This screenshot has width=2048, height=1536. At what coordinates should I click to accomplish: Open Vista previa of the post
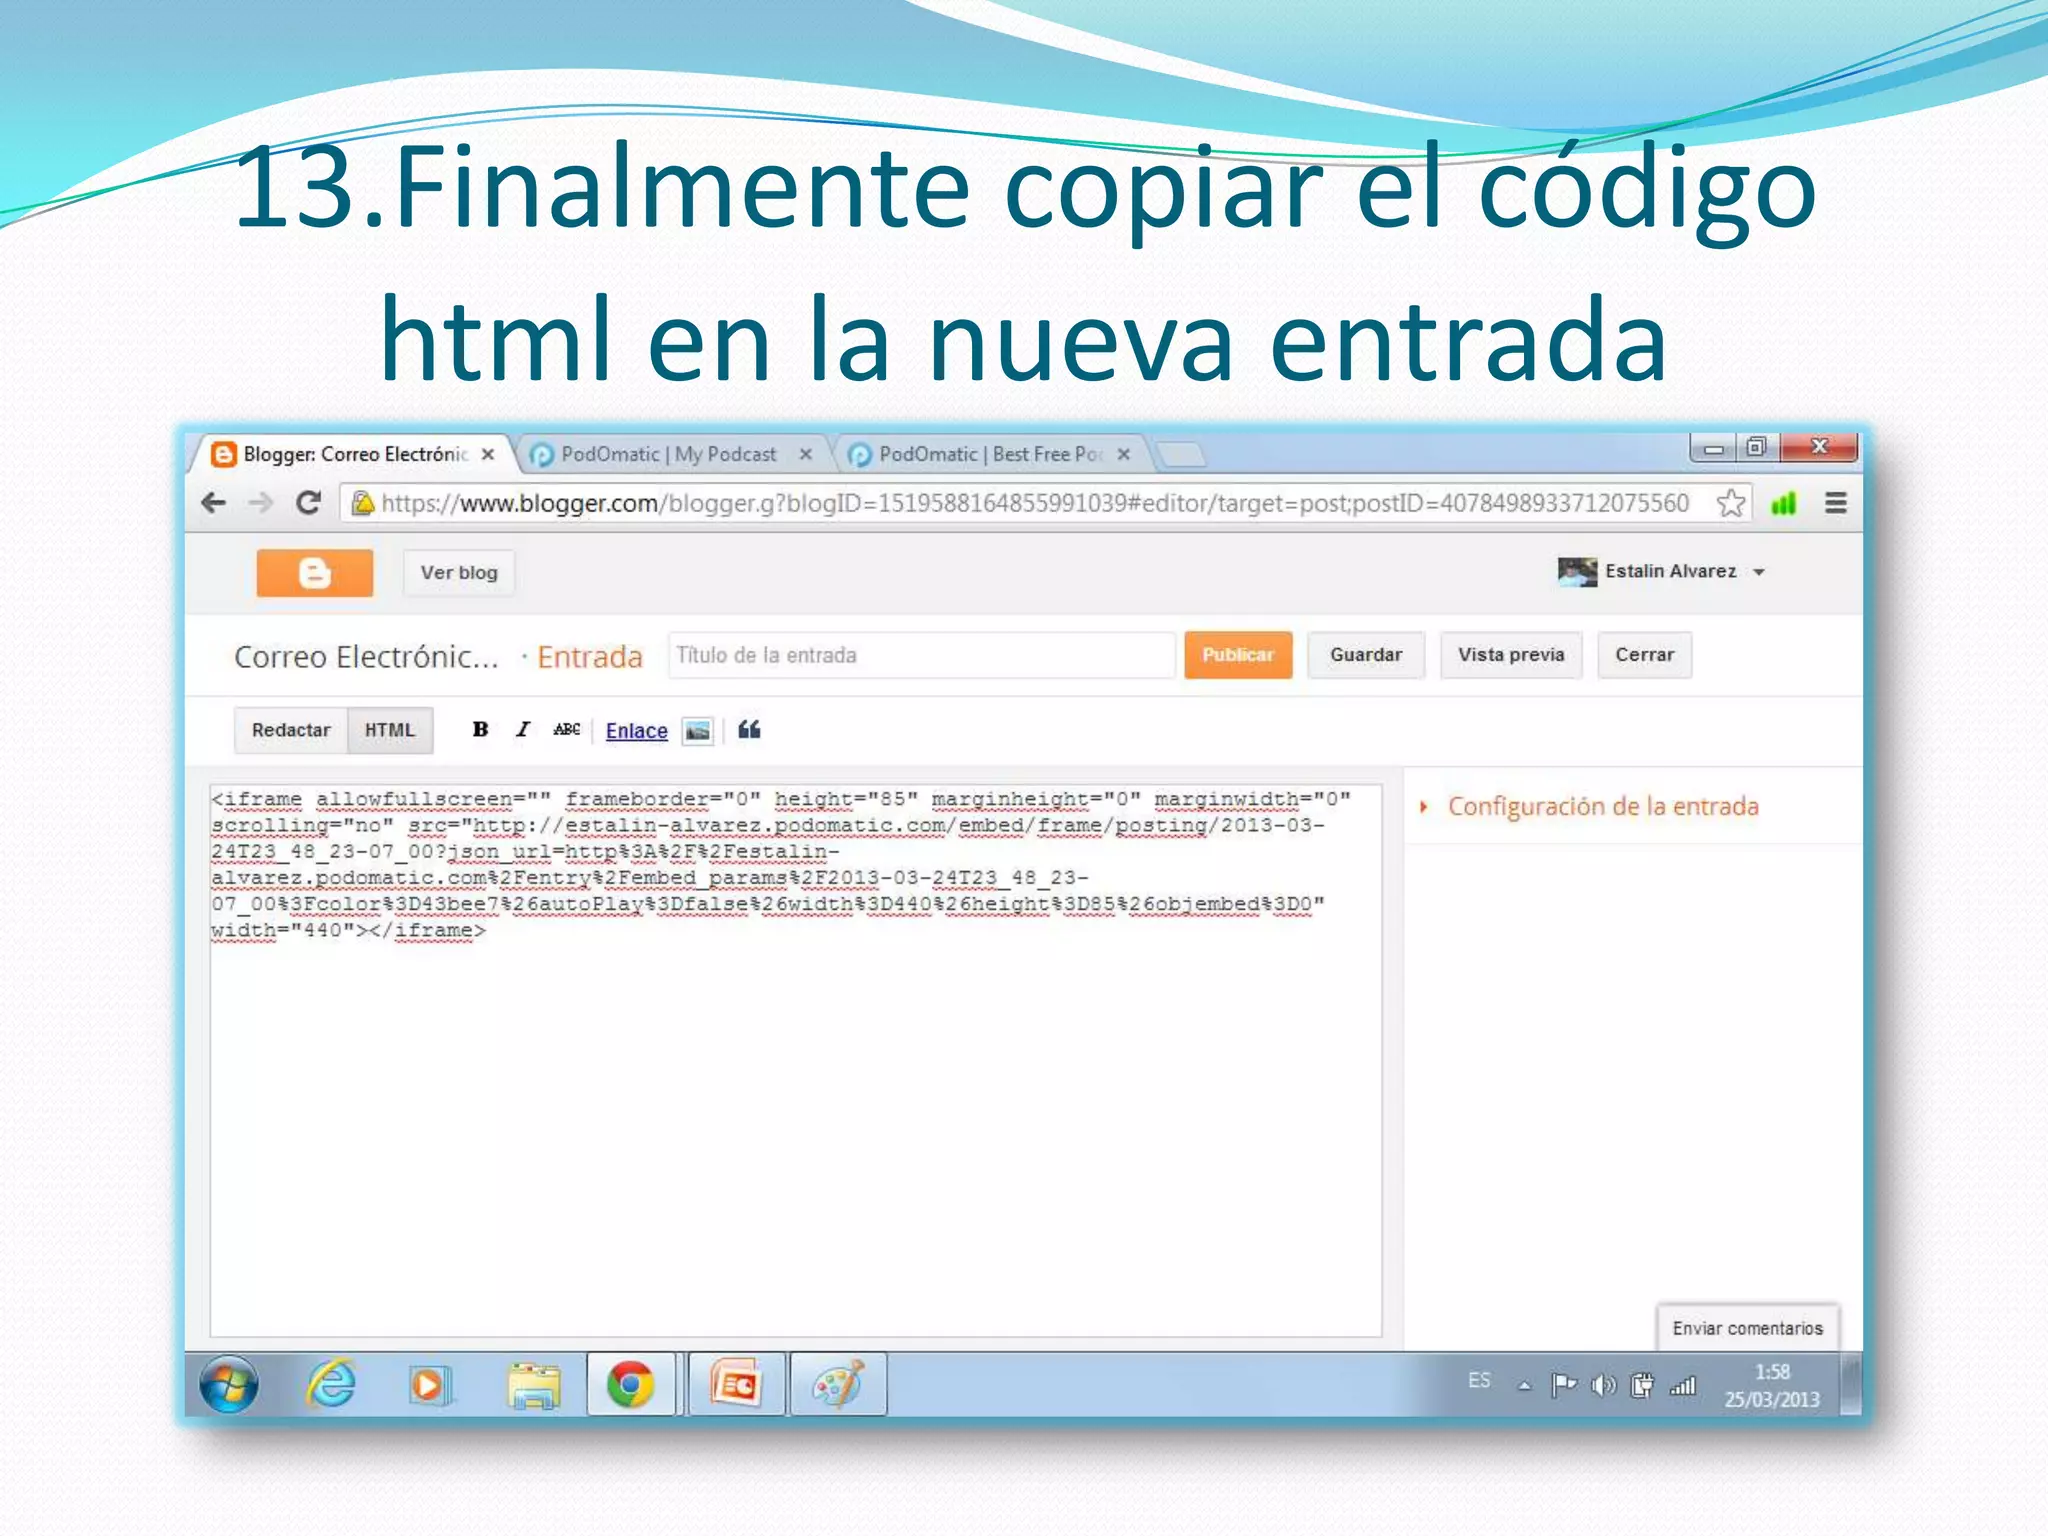click(x=1511, y=655)
